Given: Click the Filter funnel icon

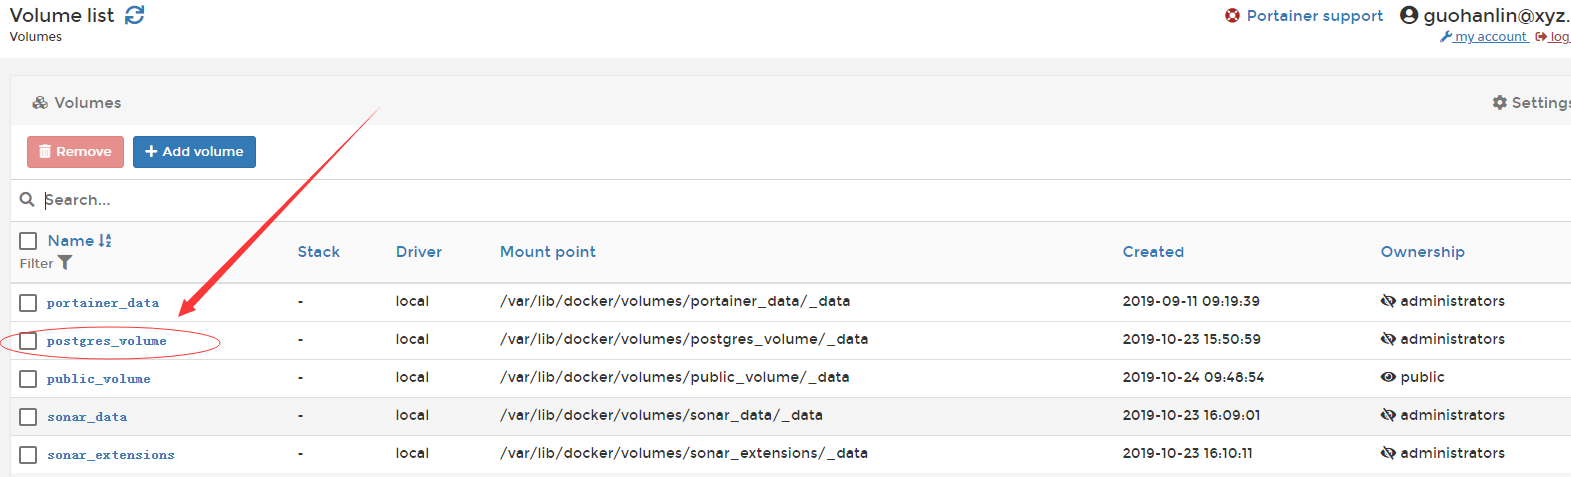Looking at the screenshot, I should (x=65, y=263).
